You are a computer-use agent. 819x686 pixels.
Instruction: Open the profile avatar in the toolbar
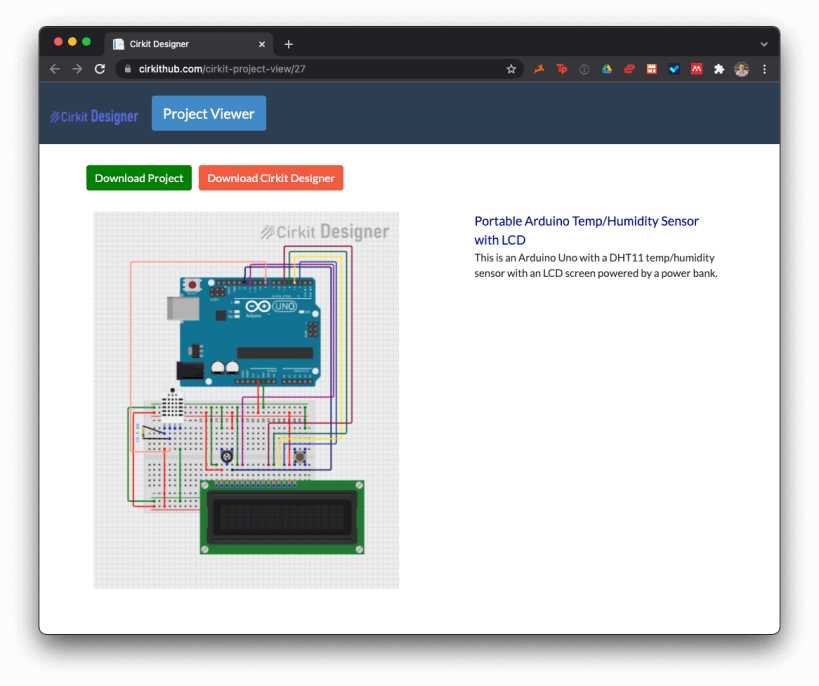pyautogui.click(x=741, y=69)
